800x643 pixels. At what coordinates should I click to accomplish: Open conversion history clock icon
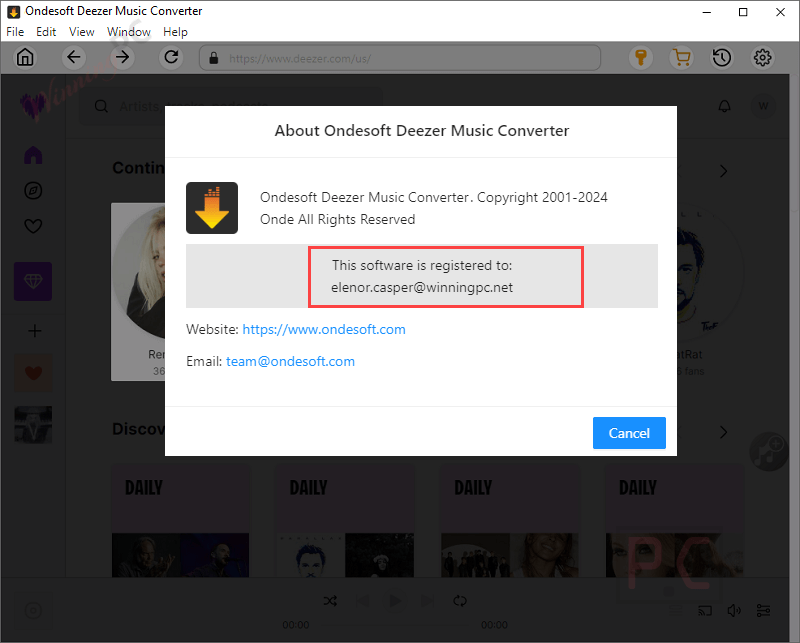(722, 58)
